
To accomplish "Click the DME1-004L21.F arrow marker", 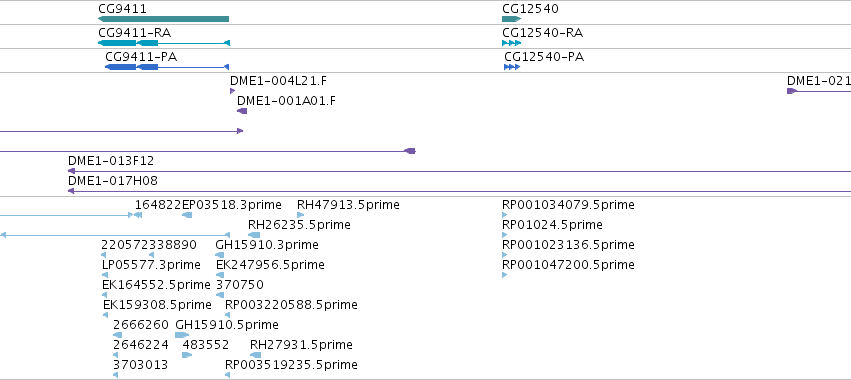I will pyautogui.click(x=232, y=91).
